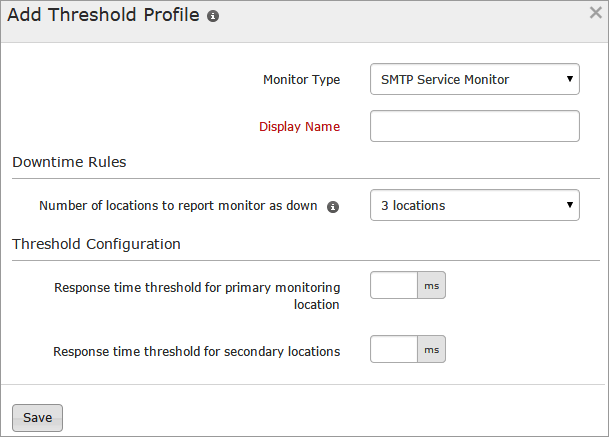609x437 pixels.
Task: Expand the 3 locations dropdown
Action: (x=474, y=205)
